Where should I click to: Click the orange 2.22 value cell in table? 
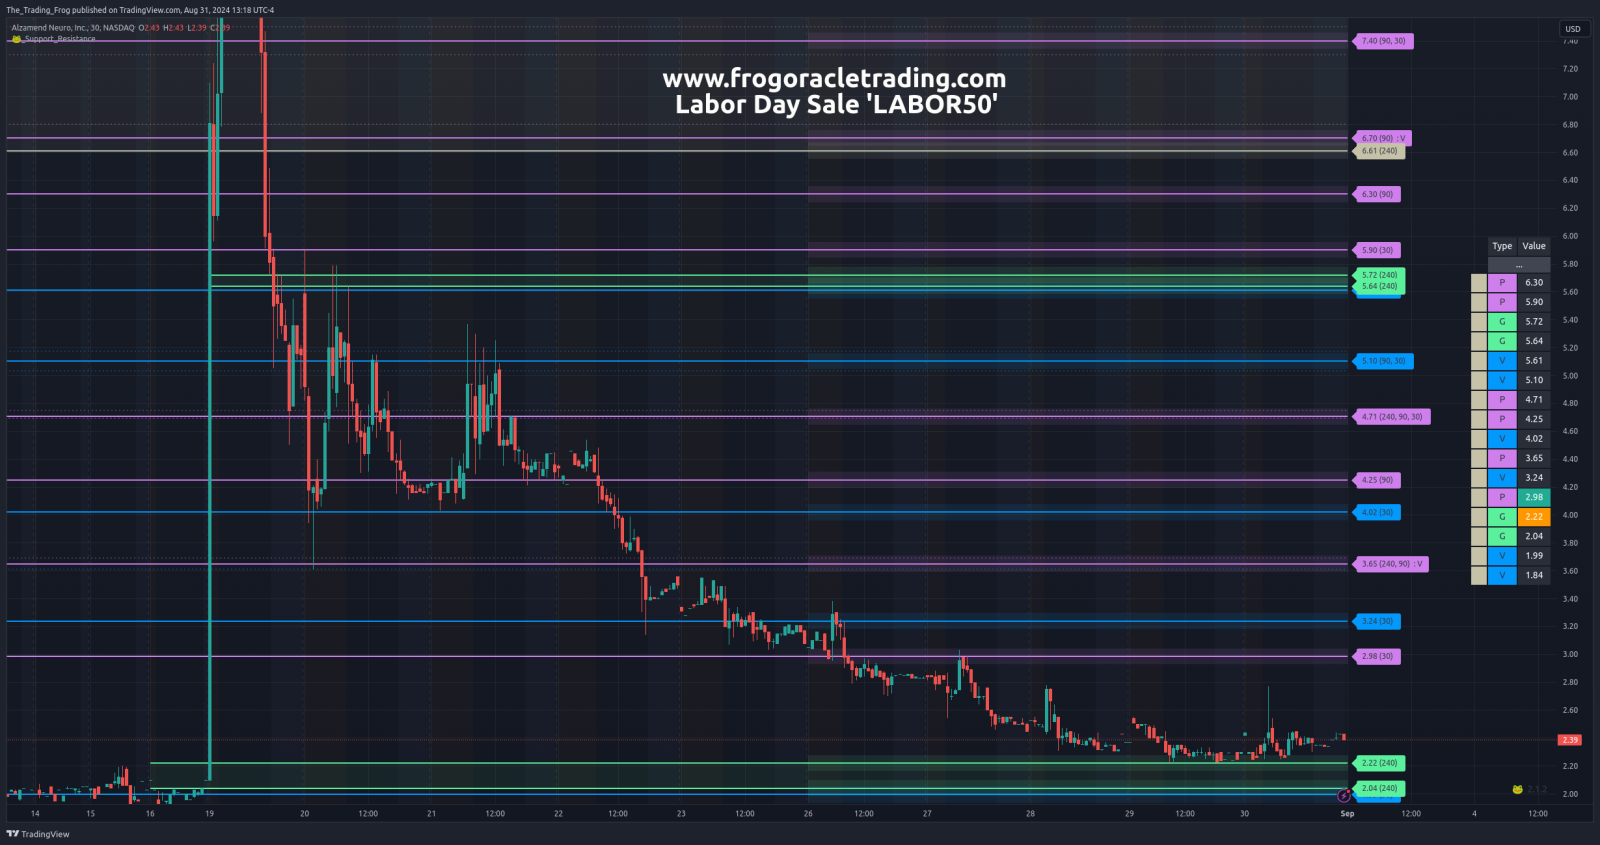1534,517
